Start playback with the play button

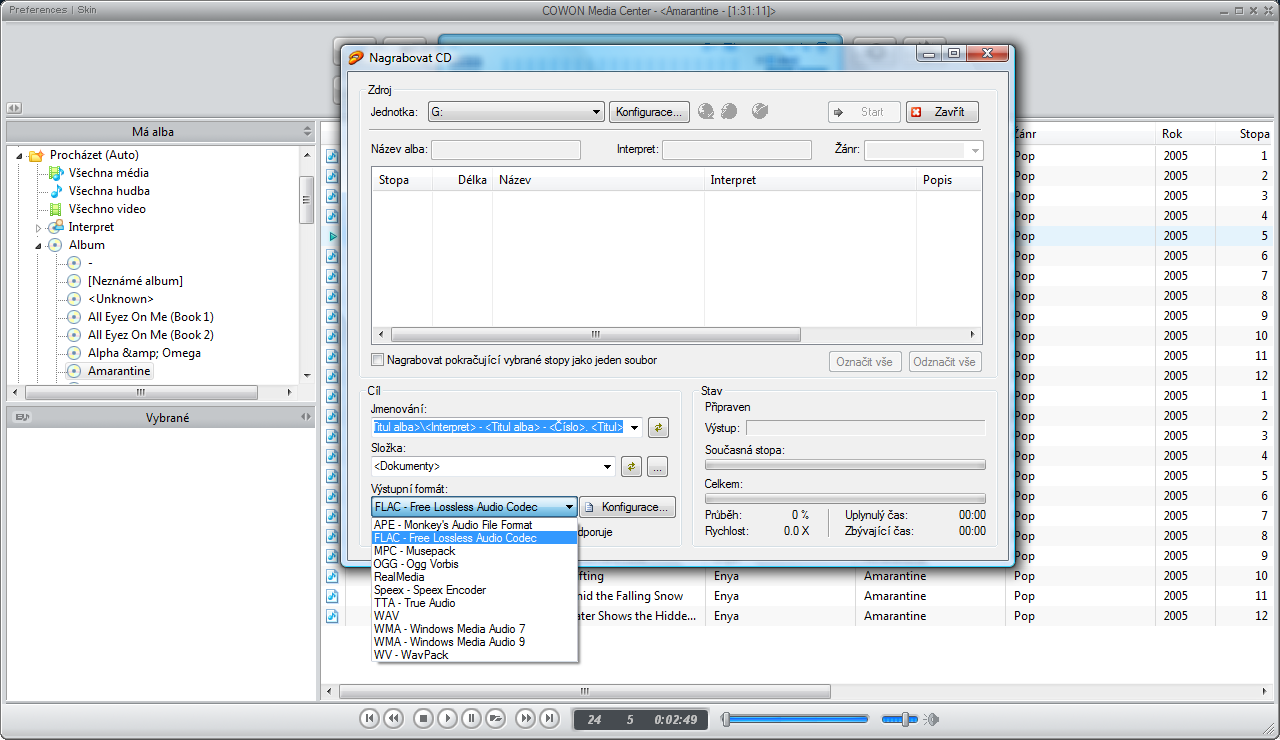(447, 718)
